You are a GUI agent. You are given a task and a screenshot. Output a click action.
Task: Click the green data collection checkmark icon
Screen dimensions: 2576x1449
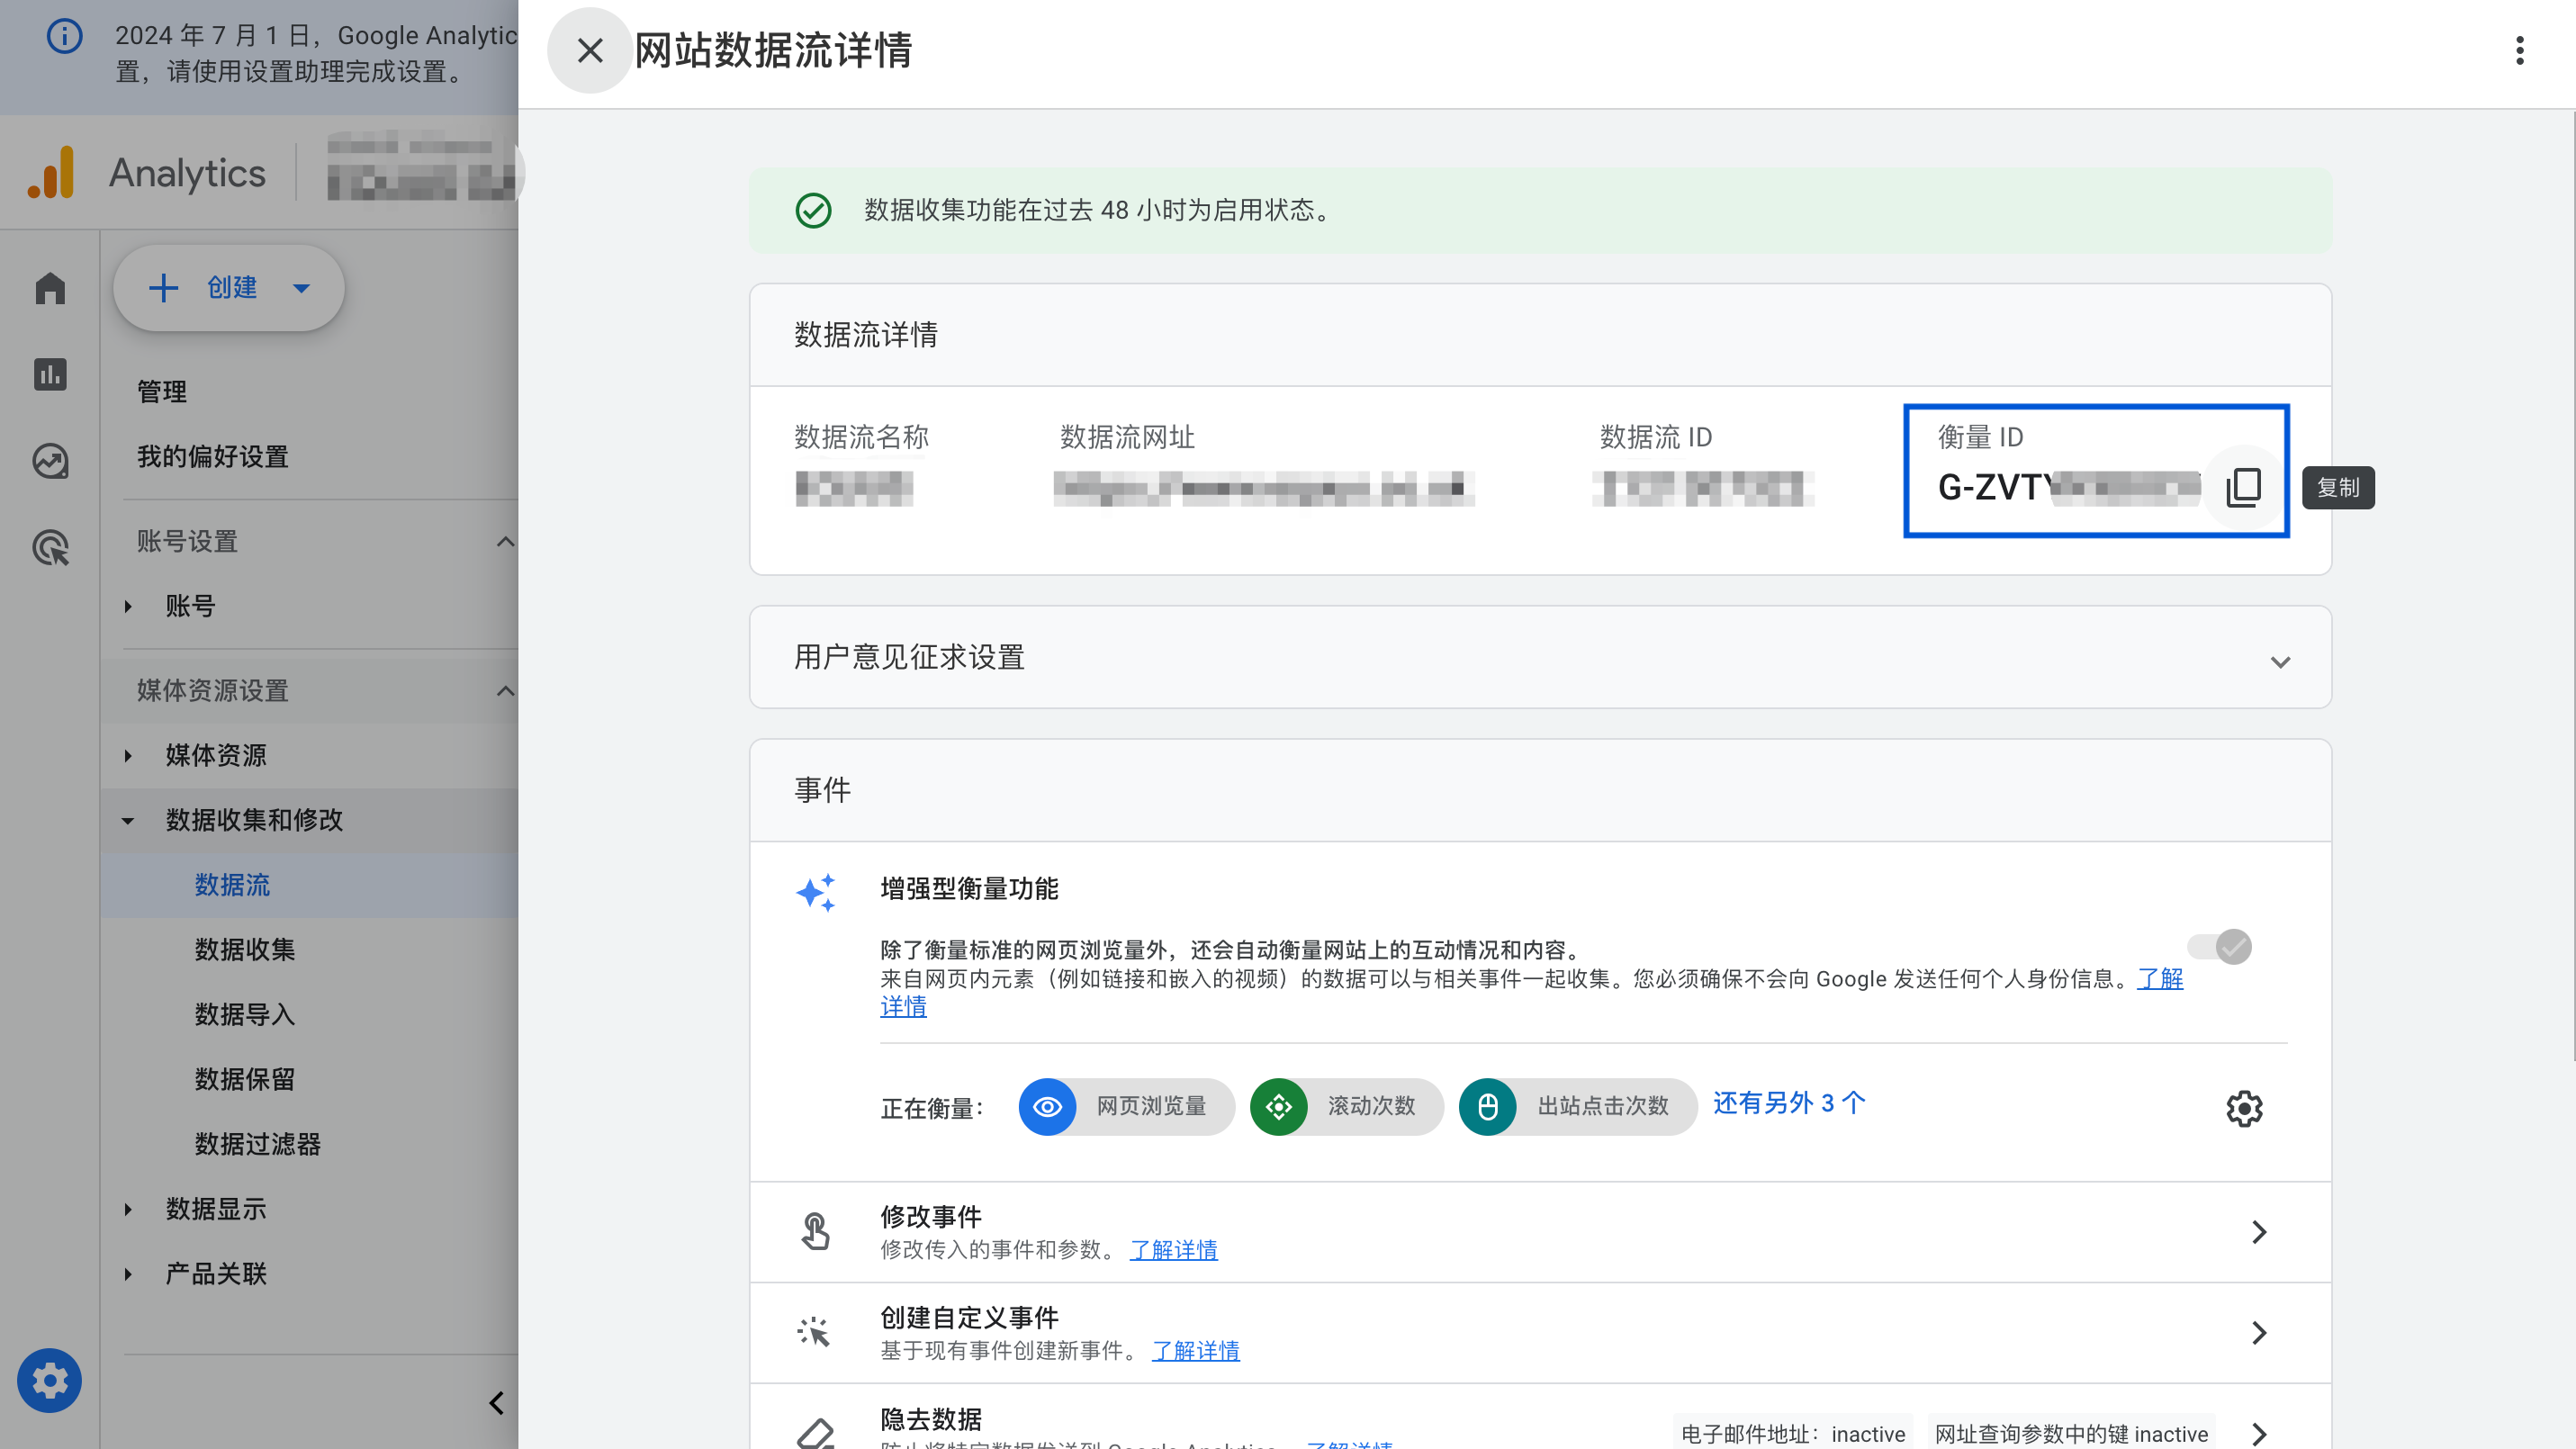pos(813,210)
